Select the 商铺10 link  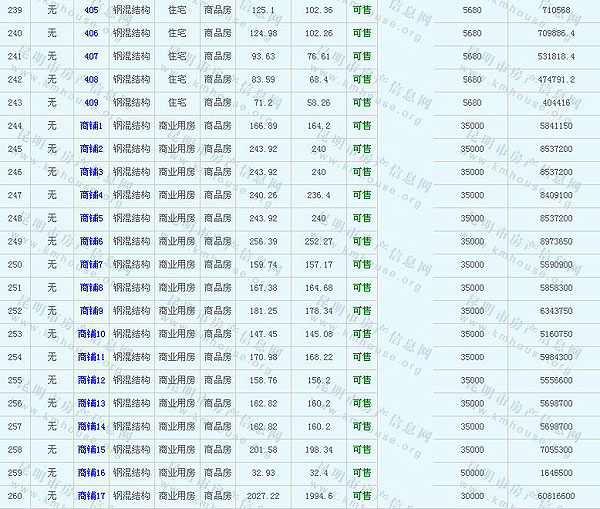(x=91, y=333)
